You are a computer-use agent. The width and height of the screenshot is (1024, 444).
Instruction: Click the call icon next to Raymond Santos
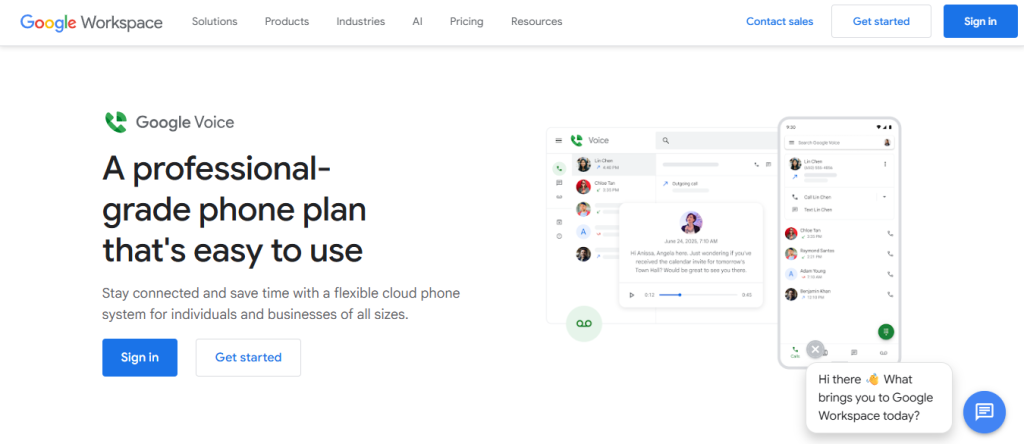(890, 253)
